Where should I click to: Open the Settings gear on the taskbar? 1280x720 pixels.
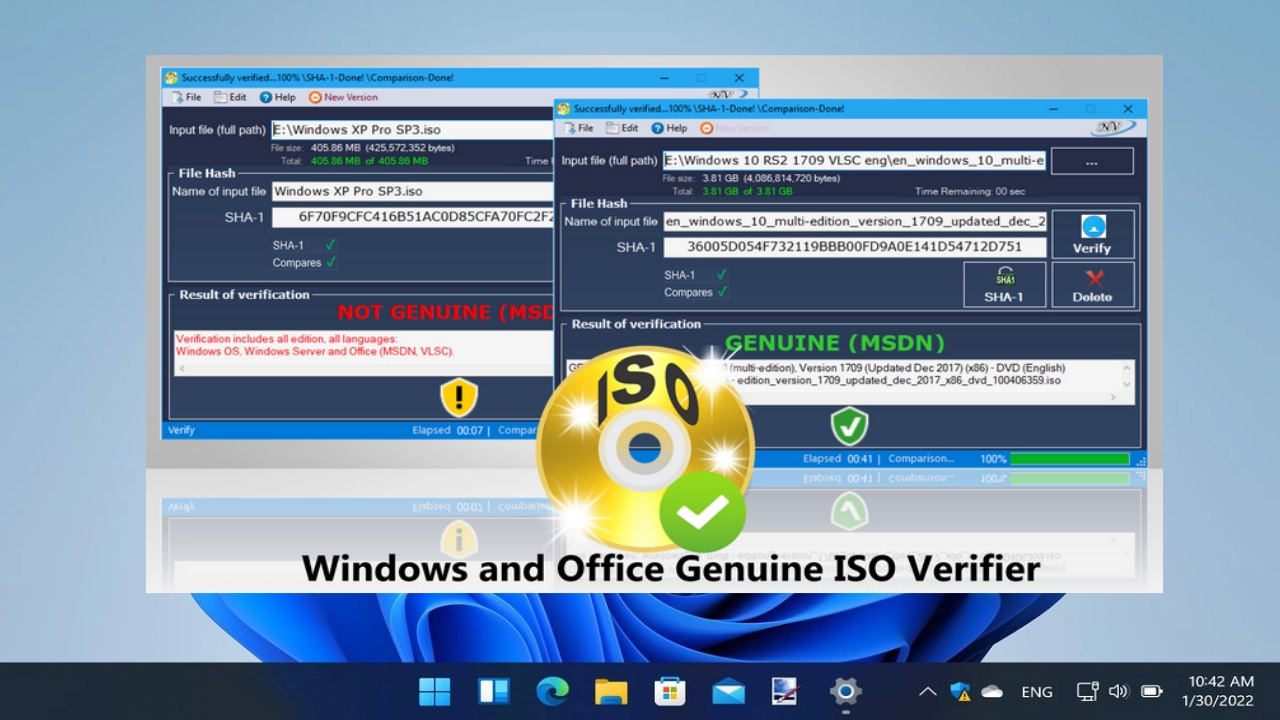point(846,691)
